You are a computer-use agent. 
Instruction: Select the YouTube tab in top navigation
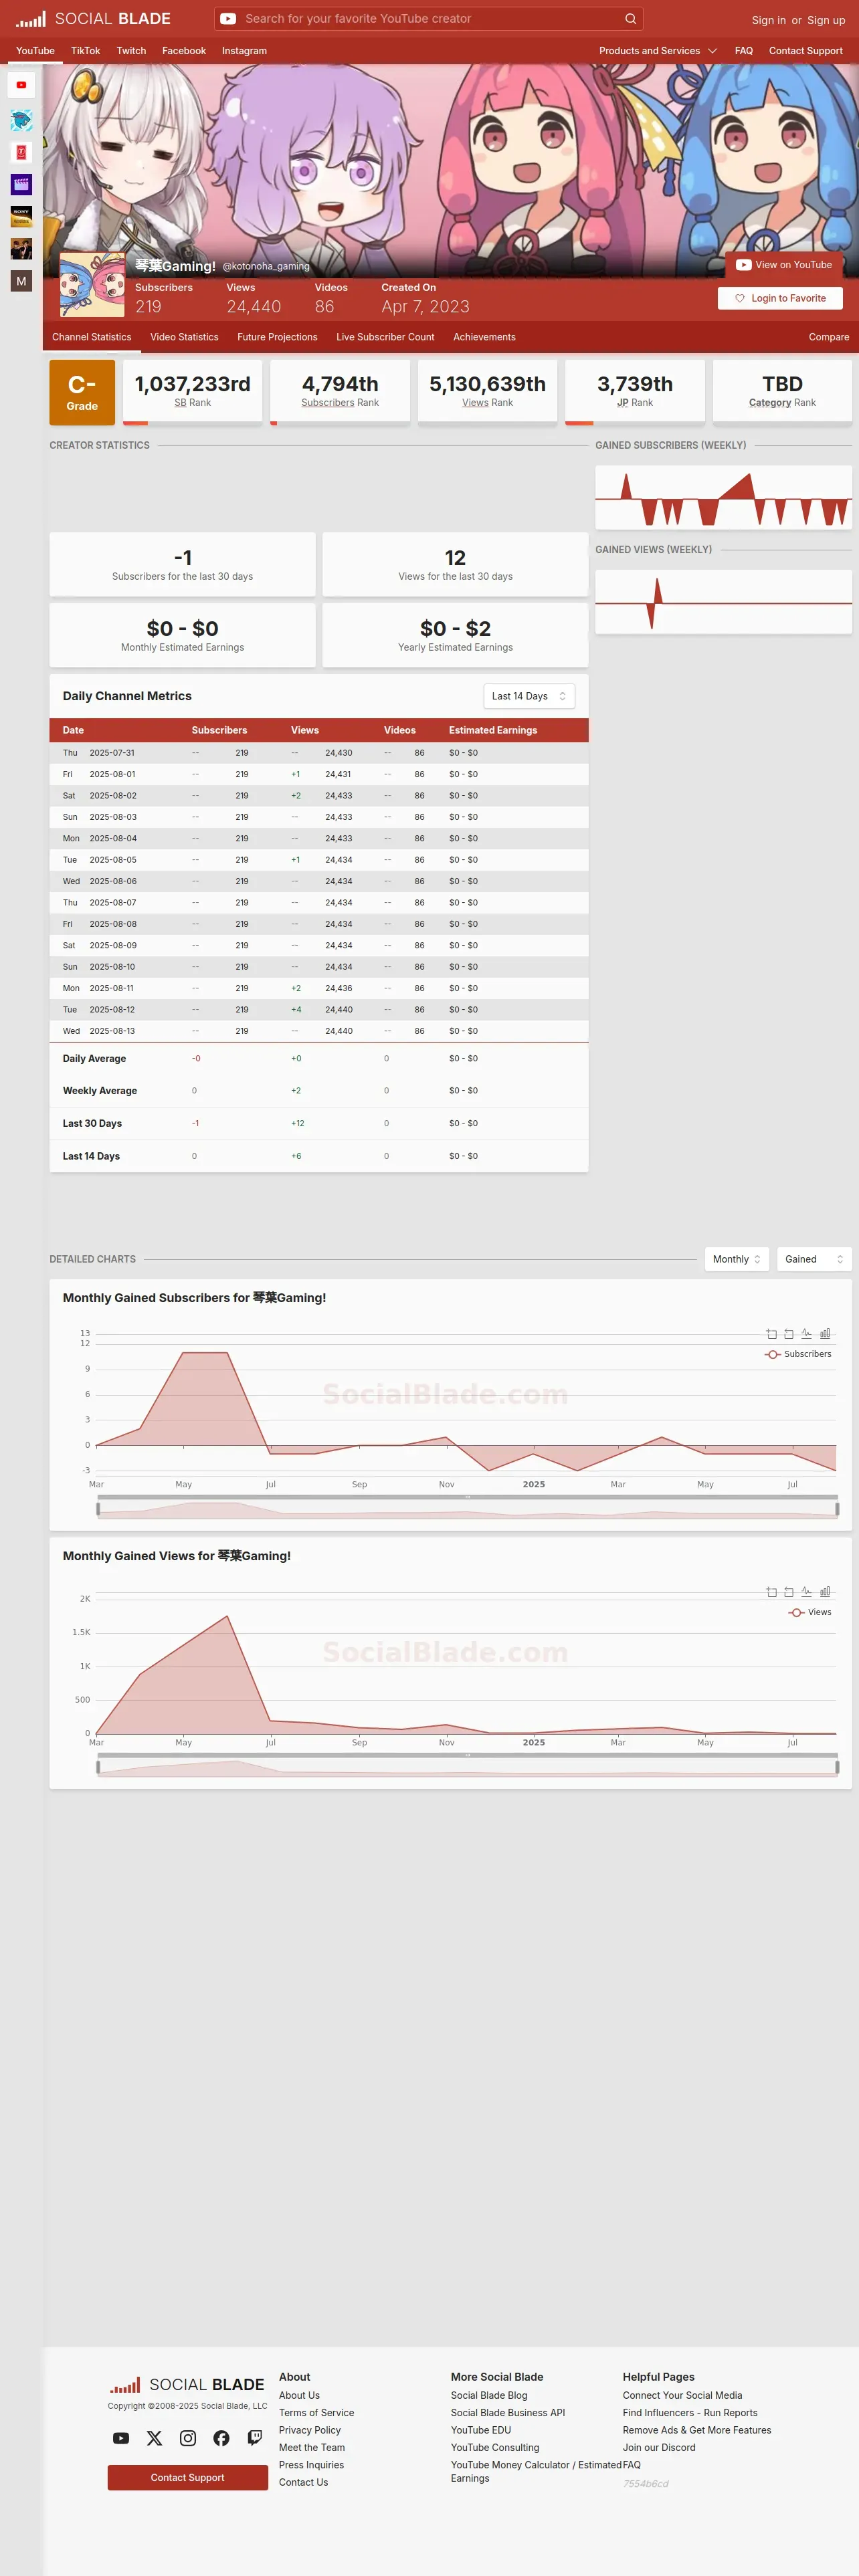point(35,51)
